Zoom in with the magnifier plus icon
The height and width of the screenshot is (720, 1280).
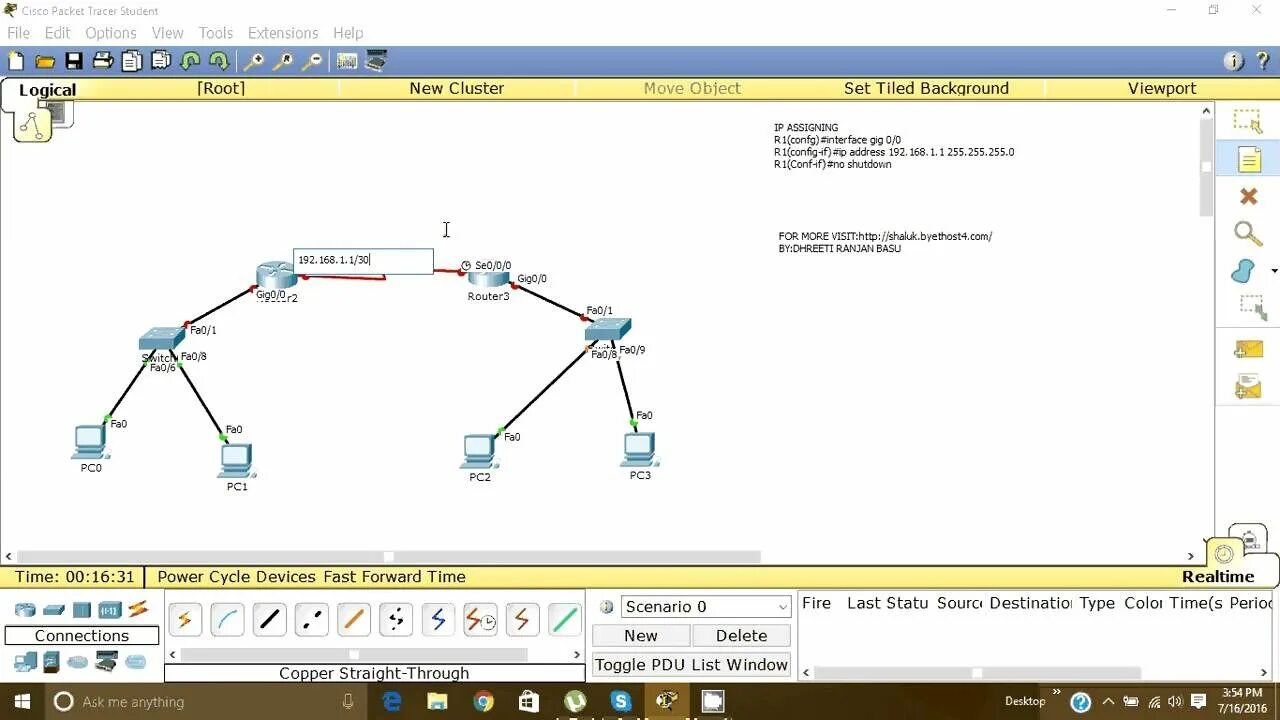pyautogui.click(x=255, y=61)
